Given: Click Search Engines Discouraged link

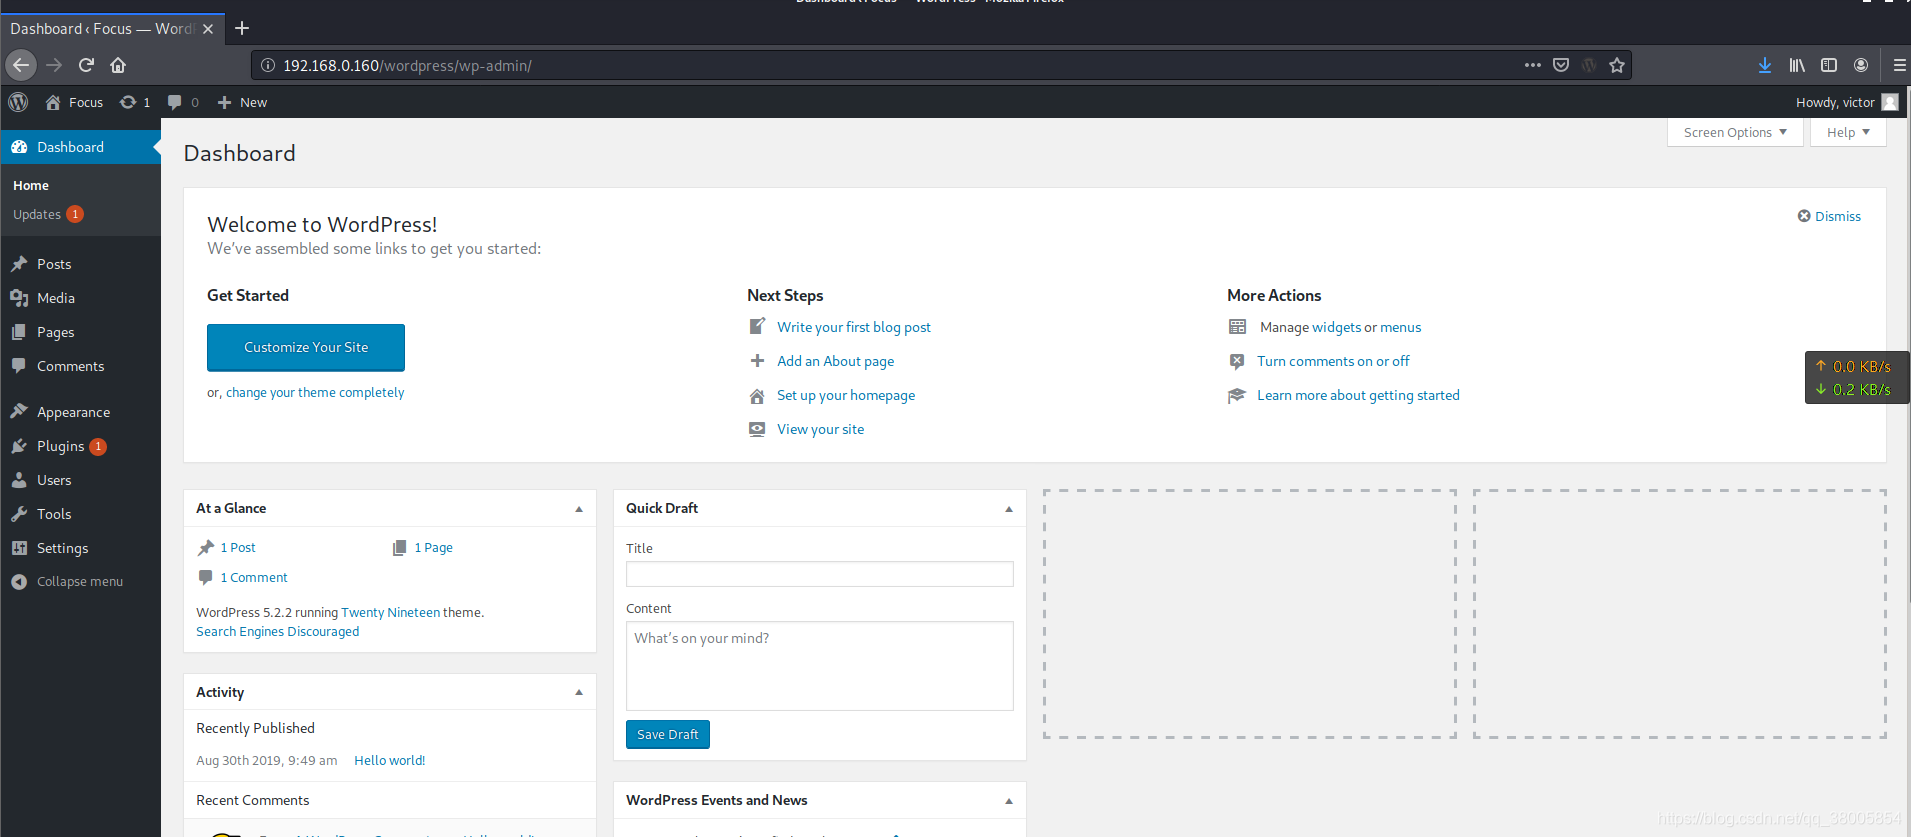Looking at the screenshot, I should [x=278, y=631].
